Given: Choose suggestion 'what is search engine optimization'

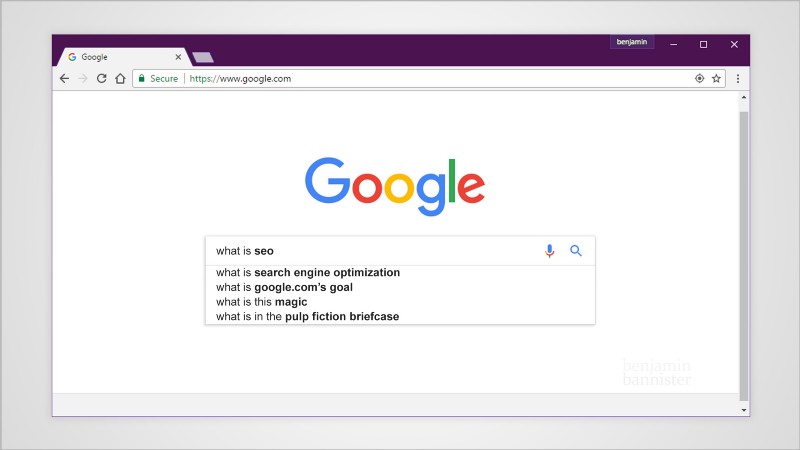Looking at the screenshot, I should tap(308, 272).
